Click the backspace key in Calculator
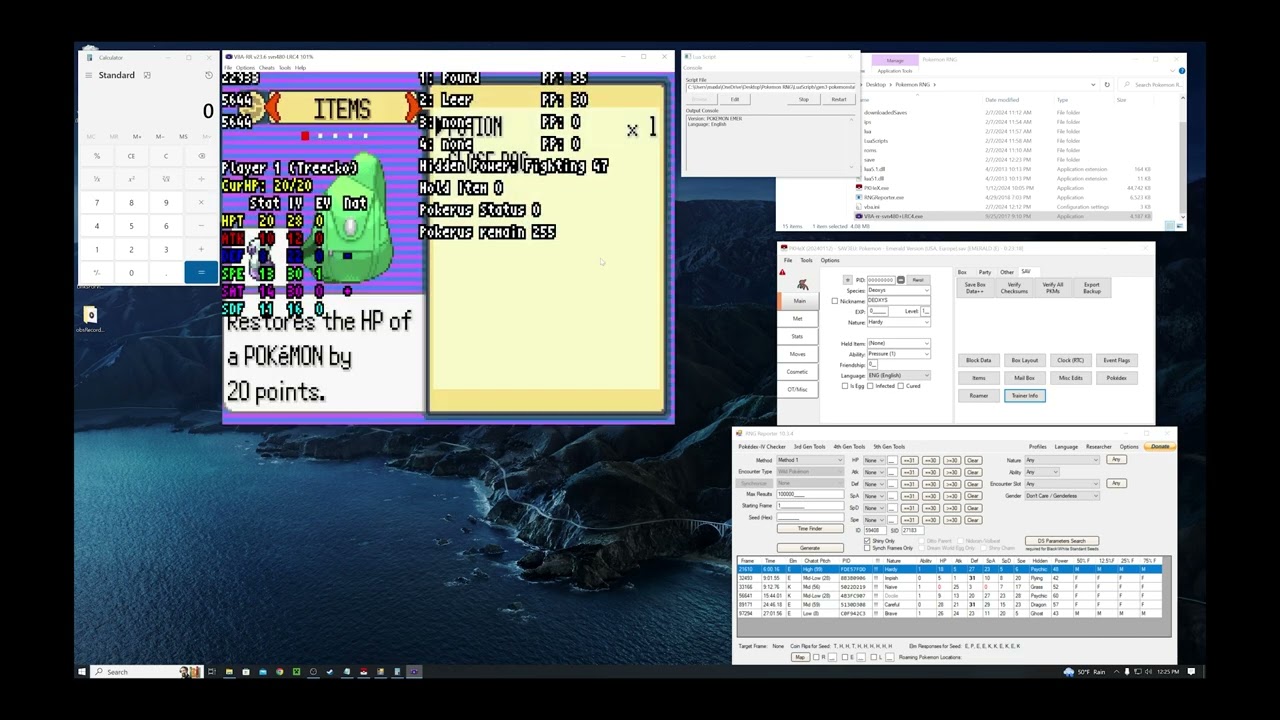The width and height of the screenshot is (1280, 720). pyautogui.click(x=201, y=156)
